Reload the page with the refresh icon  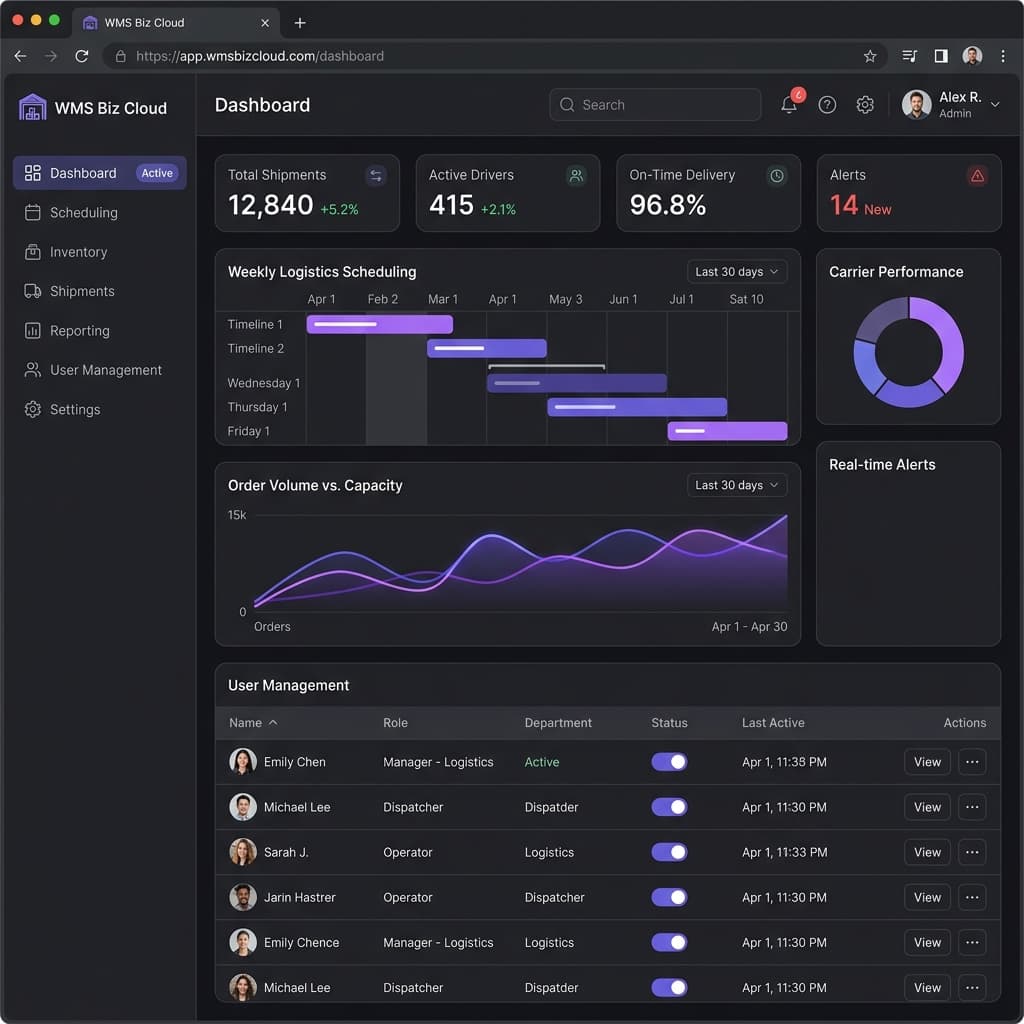pos(82,56)
